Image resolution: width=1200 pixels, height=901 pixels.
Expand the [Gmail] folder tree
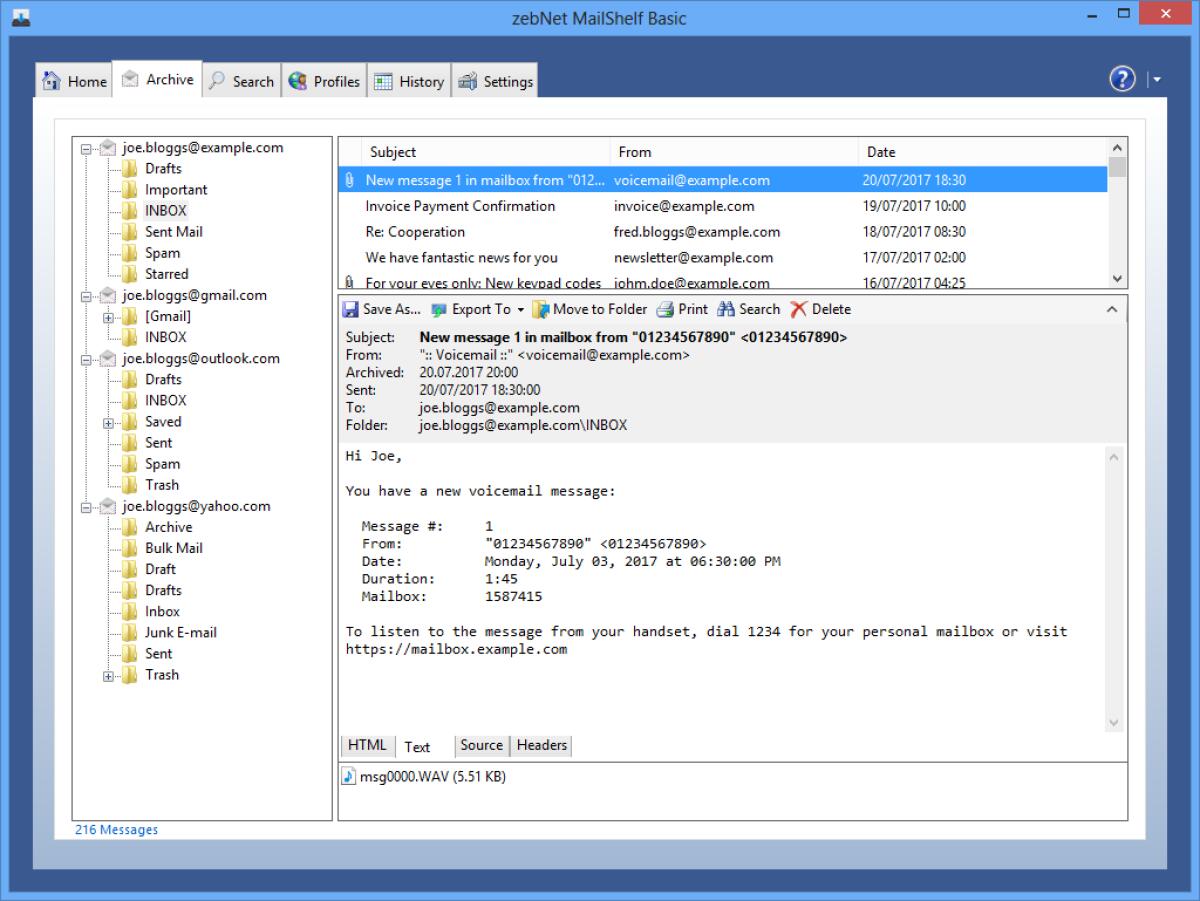coord(108,316)
